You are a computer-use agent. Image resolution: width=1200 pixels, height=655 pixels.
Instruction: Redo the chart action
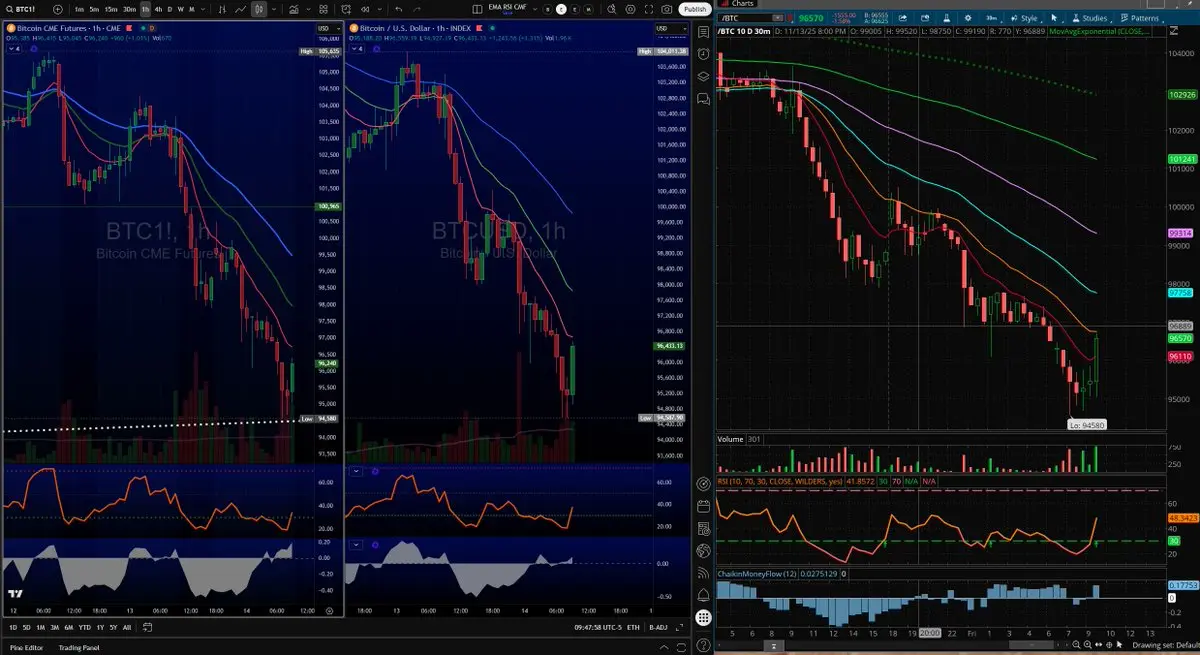click(416, 9)
